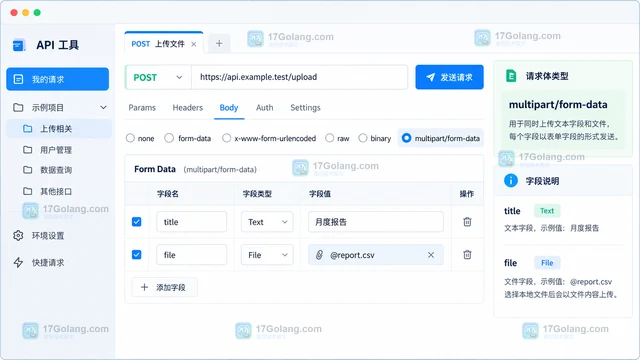Click the title field name input
The width and height of the screenshot is (640, 360).
(191, 222)
